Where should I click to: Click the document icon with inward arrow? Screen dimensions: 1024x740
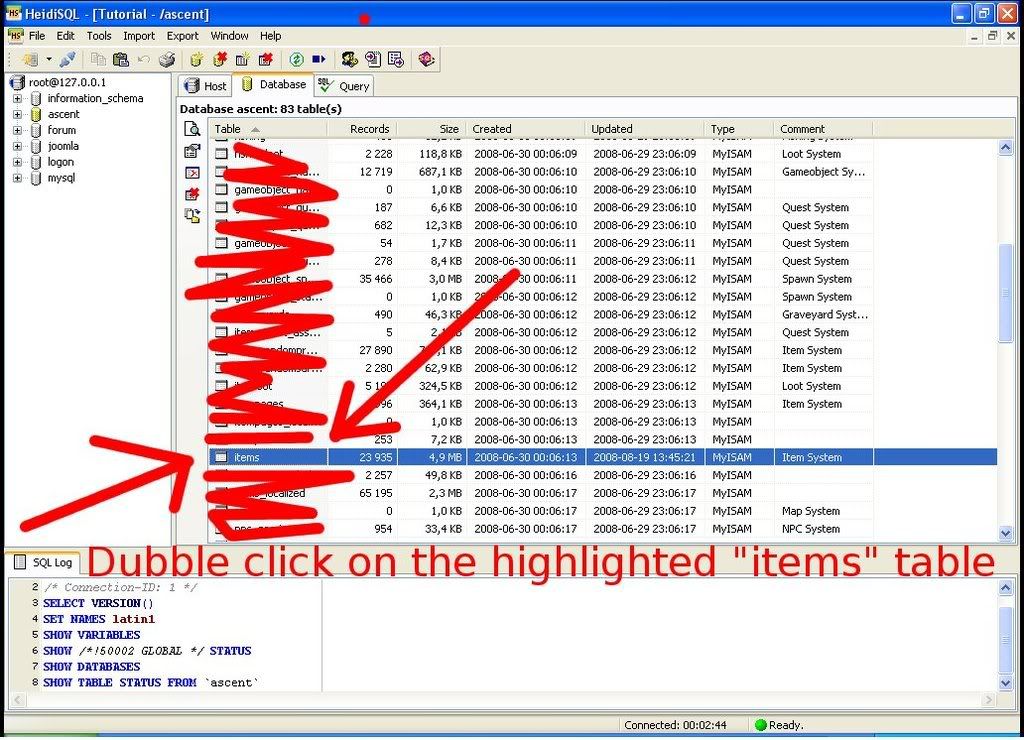(x=373, y=60)
